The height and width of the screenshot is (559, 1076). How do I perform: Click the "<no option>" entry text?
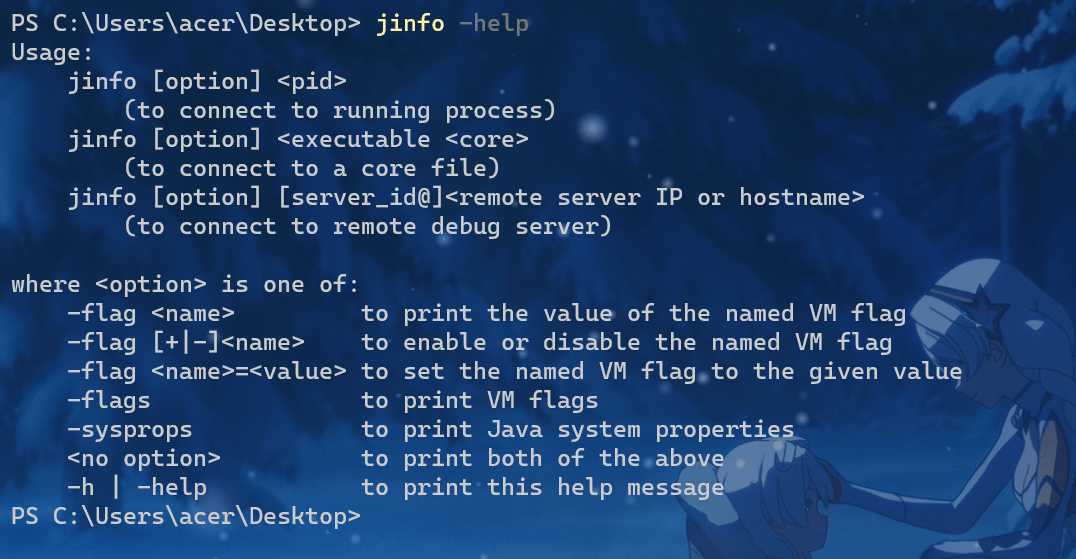point(143,459)
